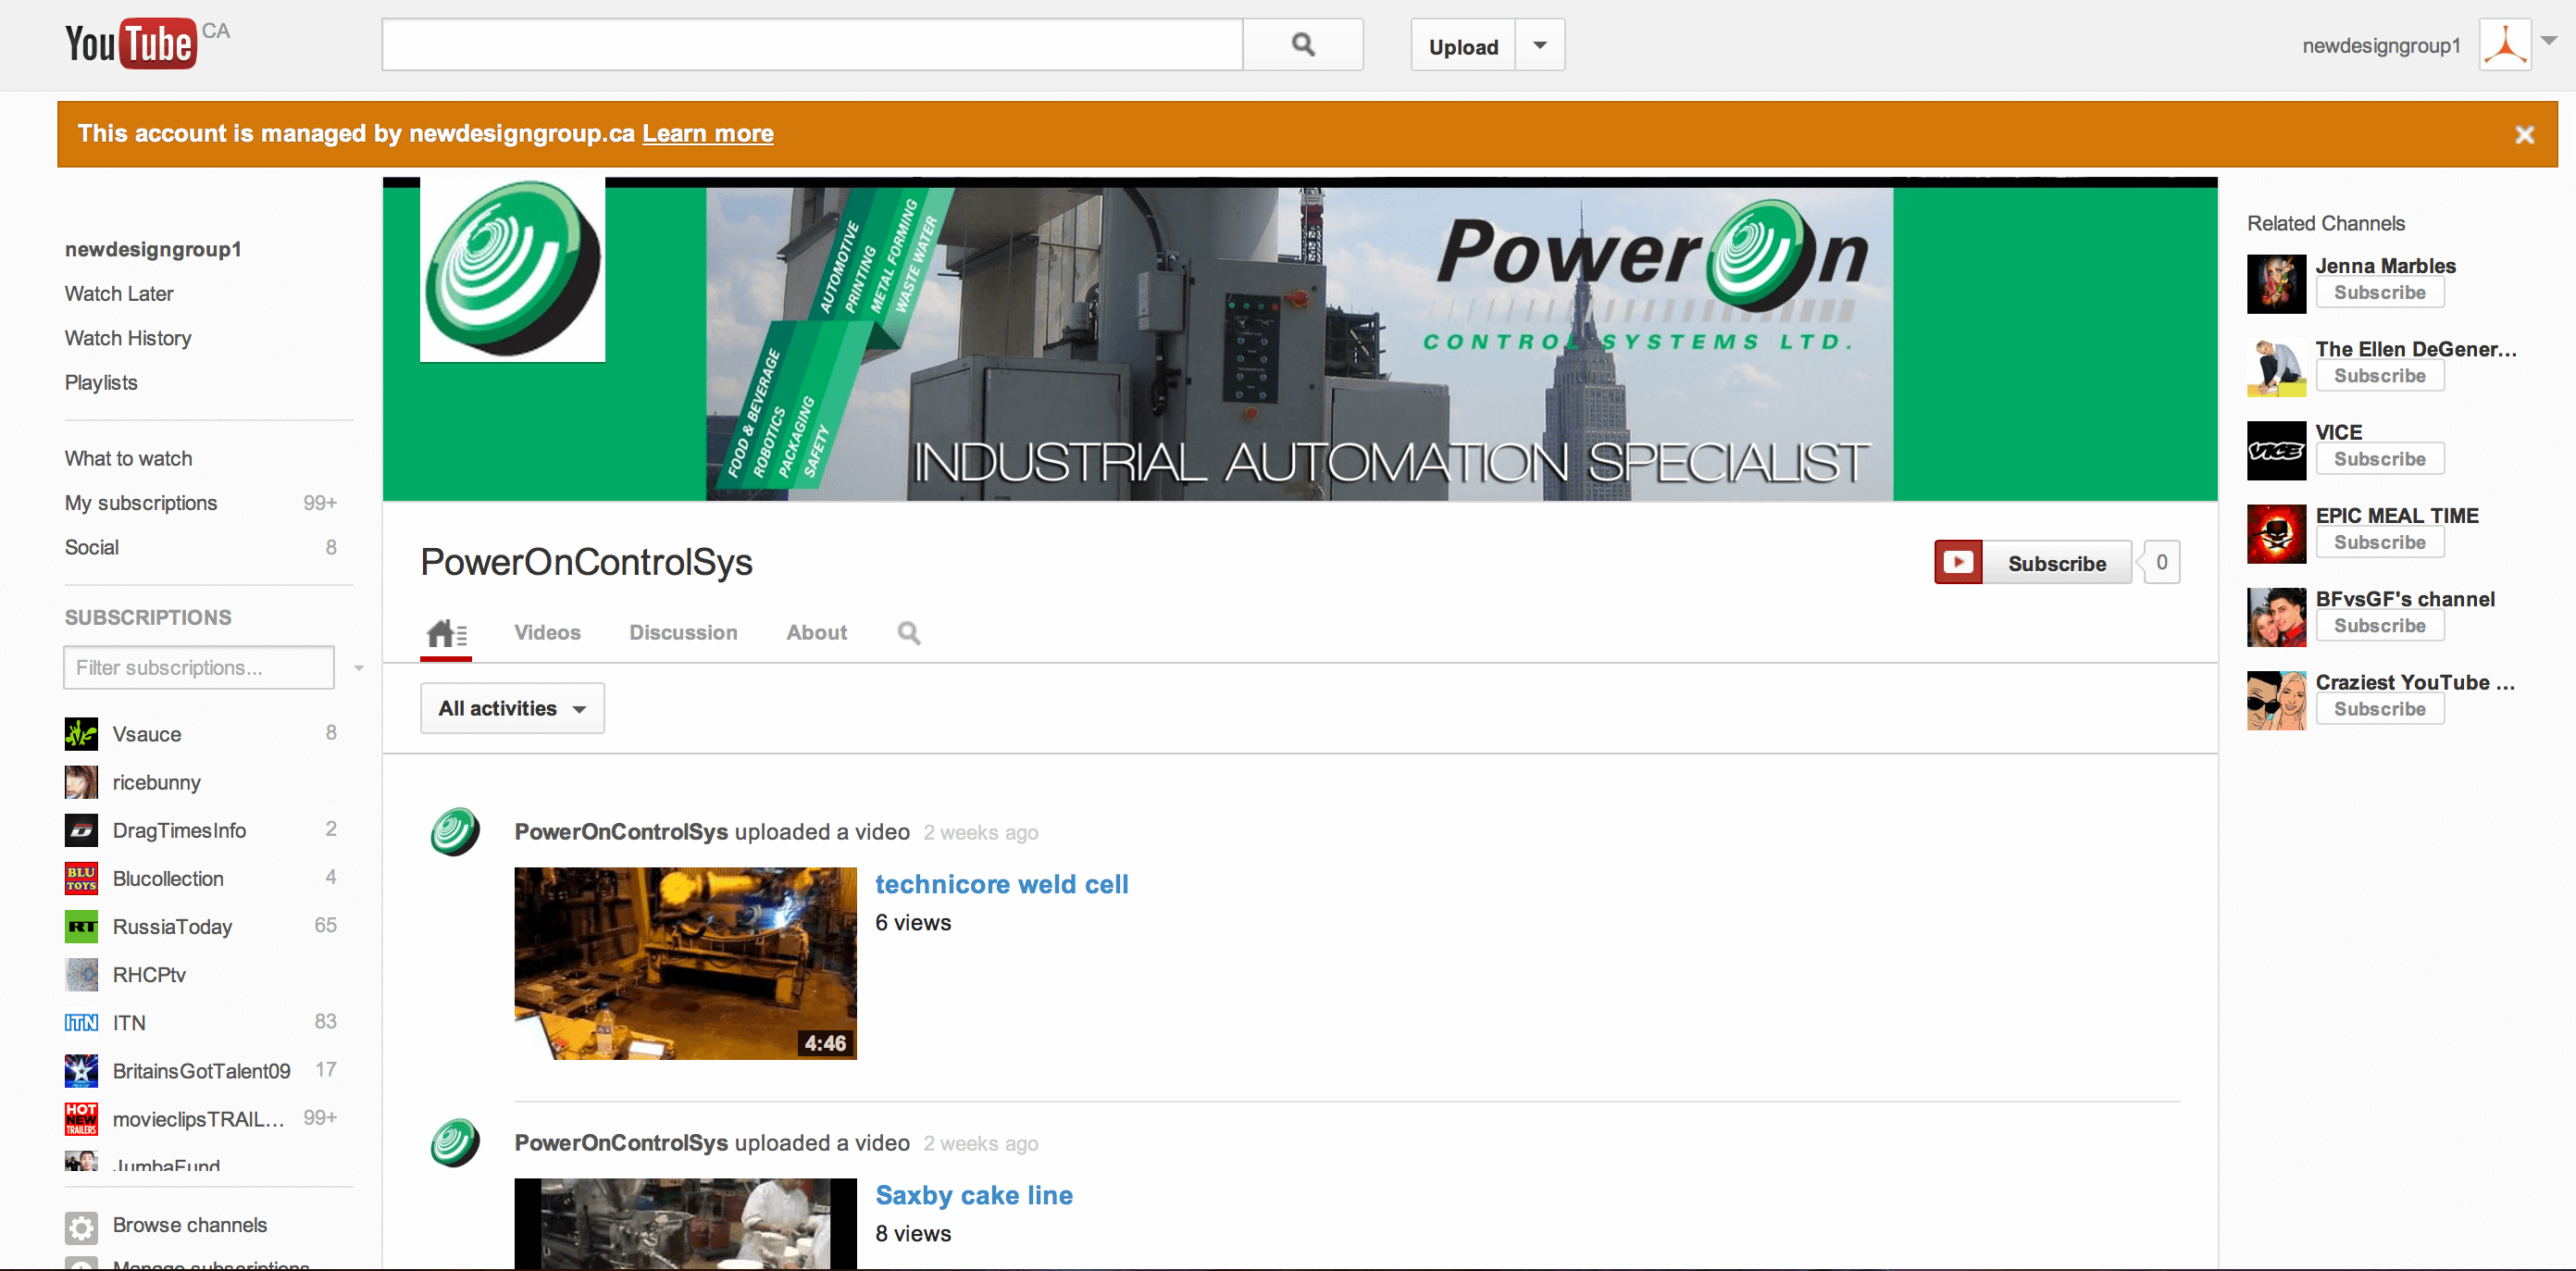
Task: Click the Jenna Marbles channel thumbnail
Action: tap(2276, 284)
